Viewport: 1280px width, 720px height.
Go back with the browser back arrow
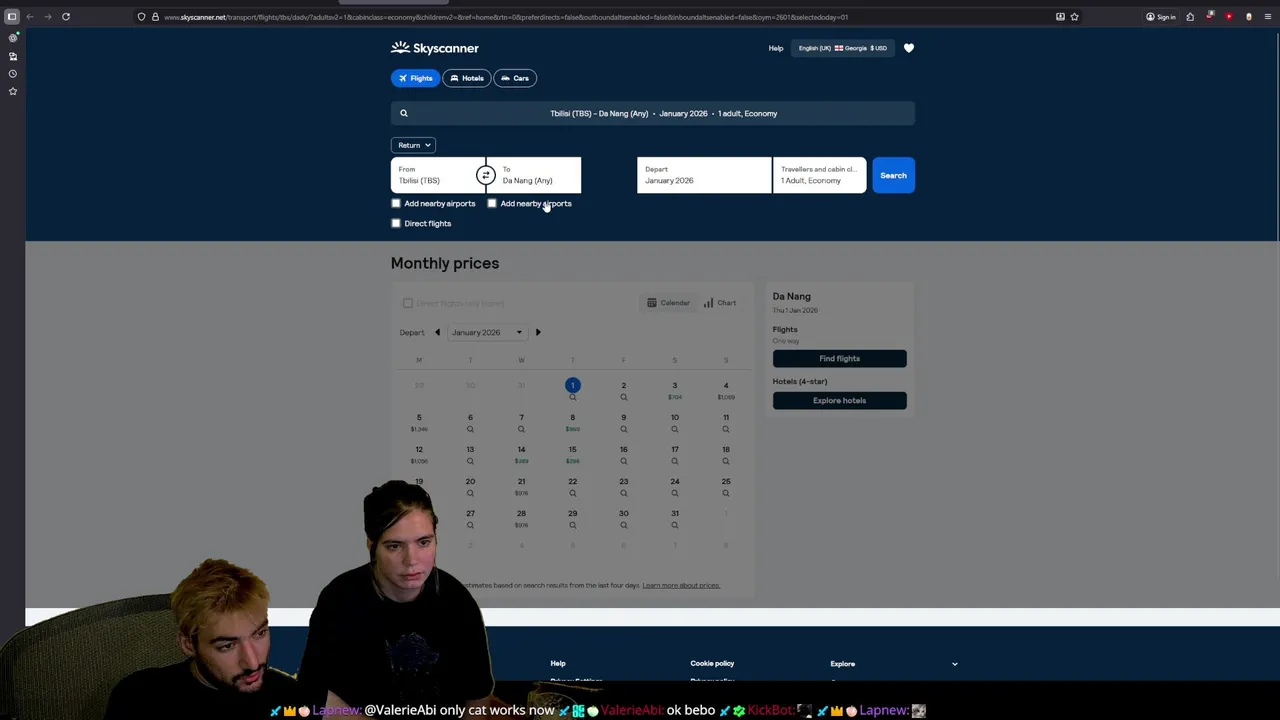pos(30,16)
